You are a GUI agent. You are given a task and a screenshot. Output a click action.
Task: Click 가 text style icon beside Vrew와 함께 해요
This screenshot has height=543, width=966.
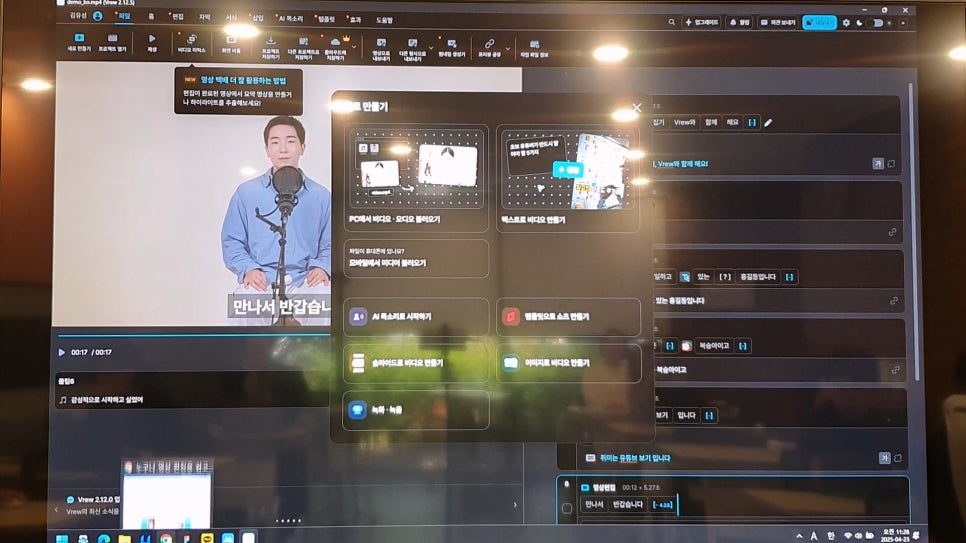(x=878, y=163)
